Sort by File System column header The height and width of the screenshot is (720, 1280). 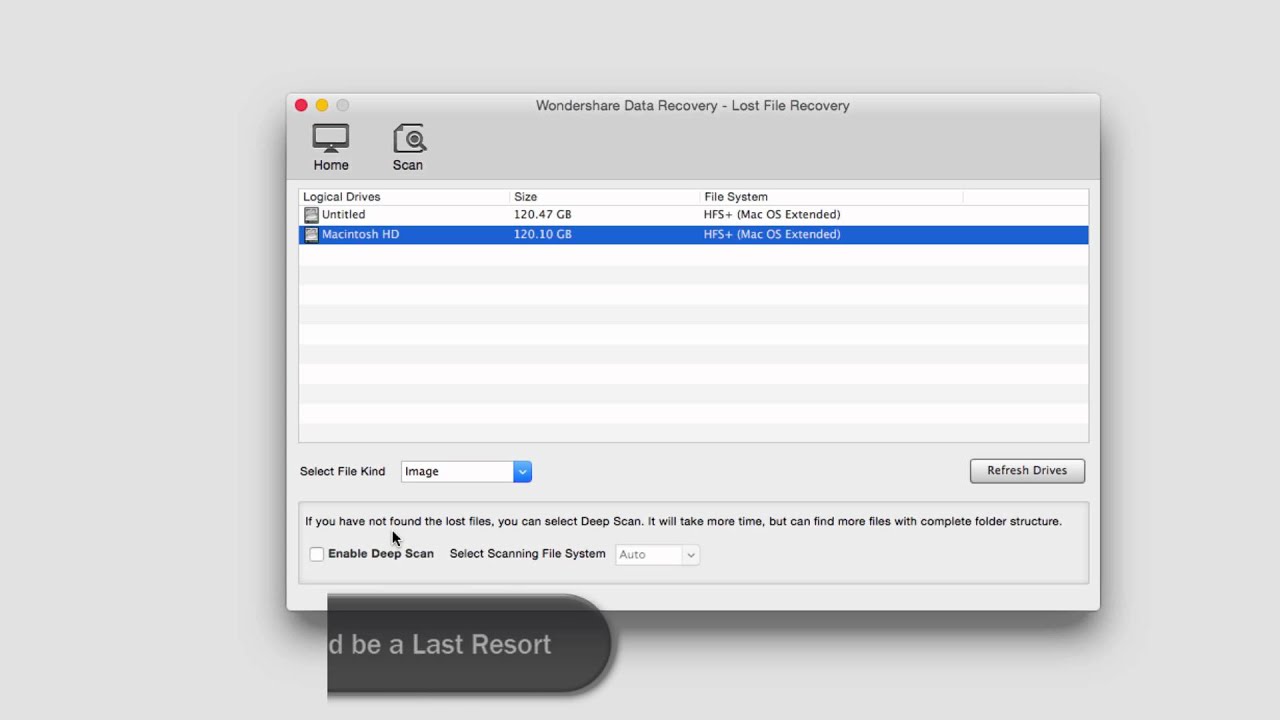tap(831, 197)
